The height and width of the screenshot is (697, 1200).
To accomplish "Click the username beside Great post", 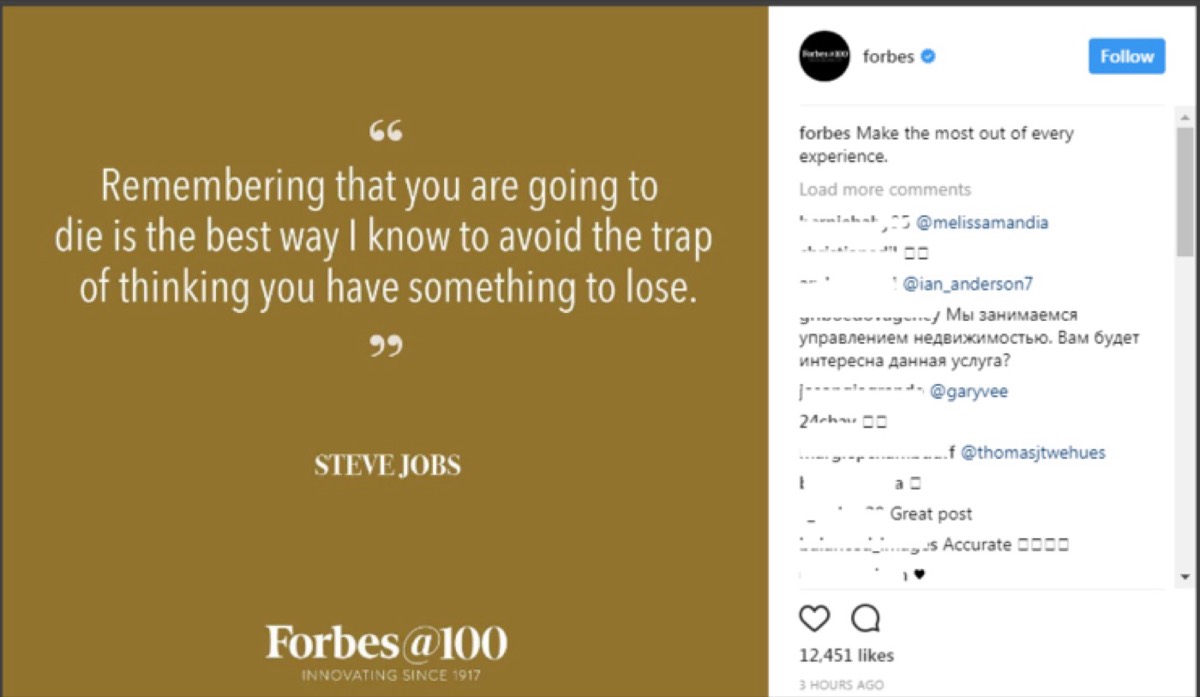I will tap(842, 514).
